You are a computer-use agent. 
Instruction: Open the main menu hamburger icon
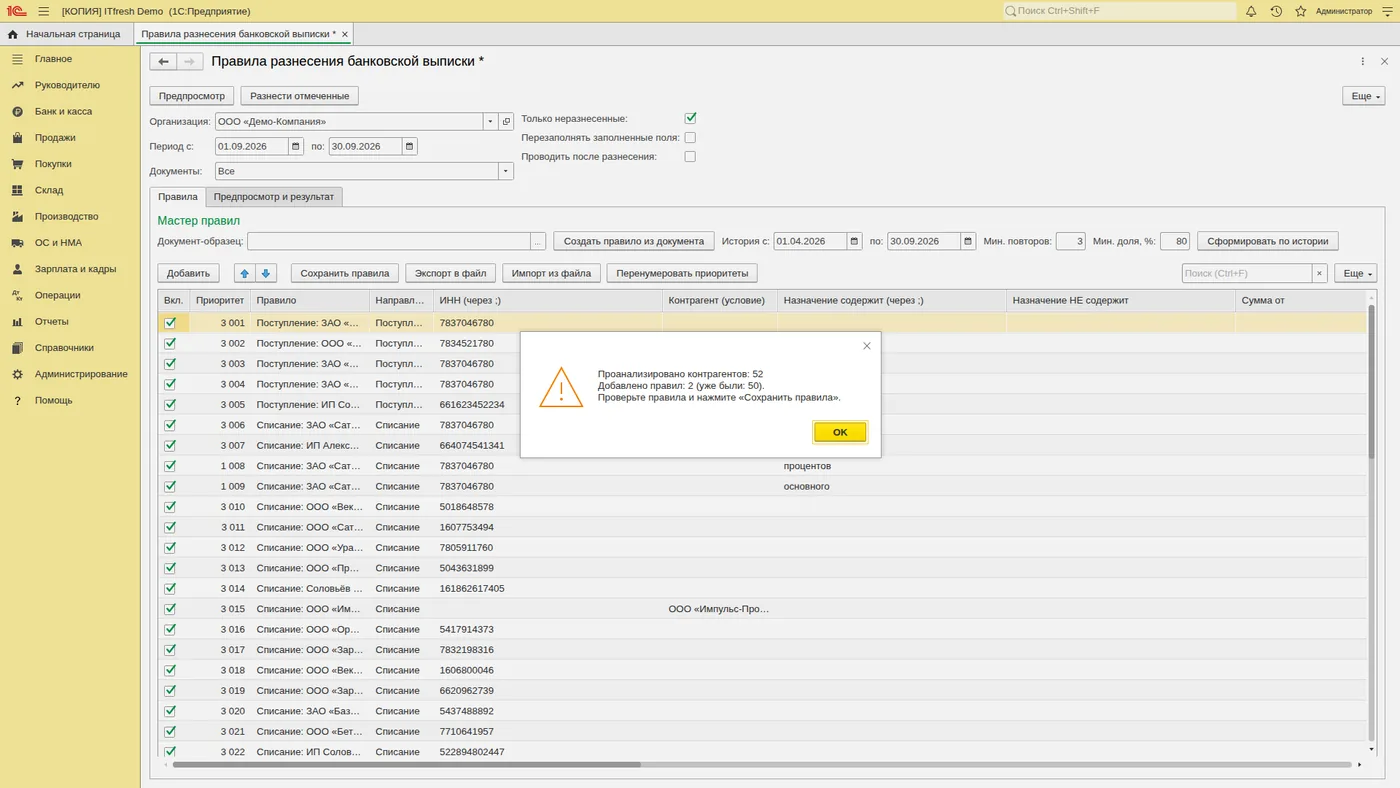point(44,11)
